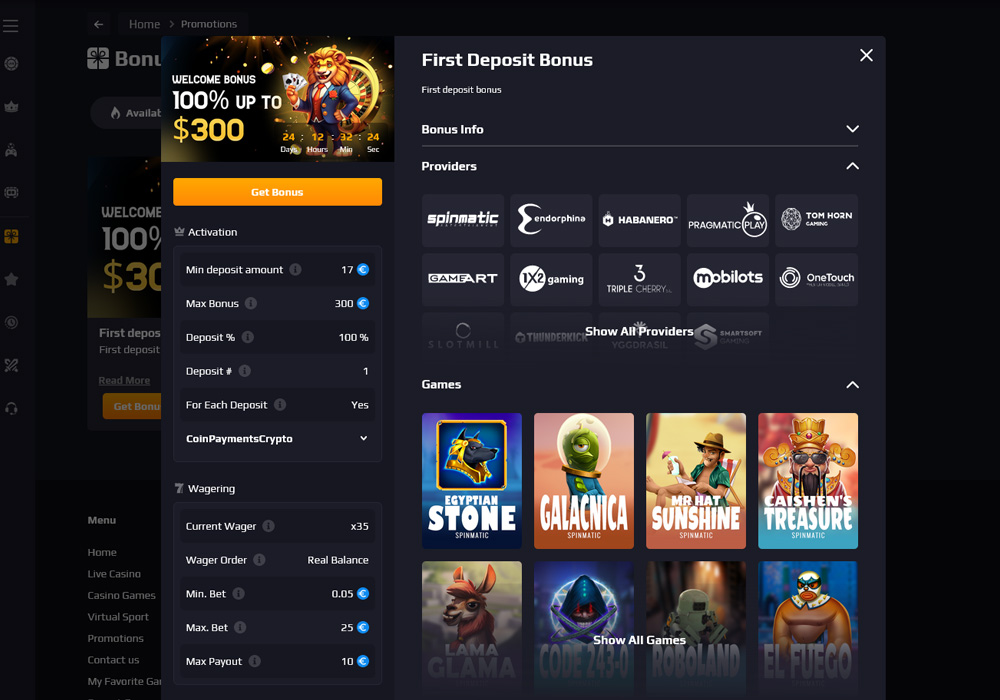The width and height of the screenshot is (1000, 700).
Task: Open the Caishen's Treasure game thumbnail
Action: [808, 481]
